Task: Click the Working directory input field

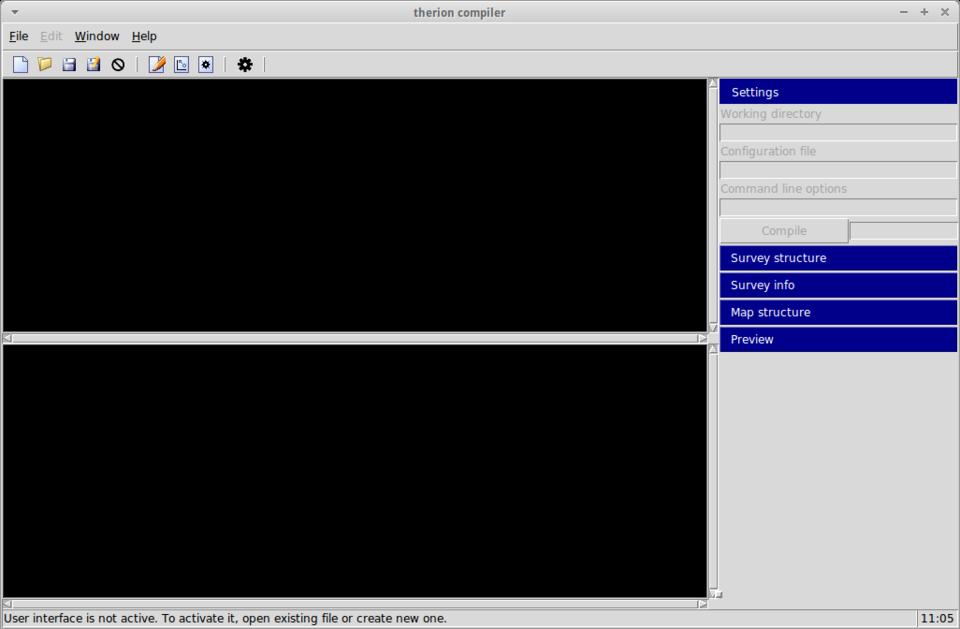Action: 838,132
